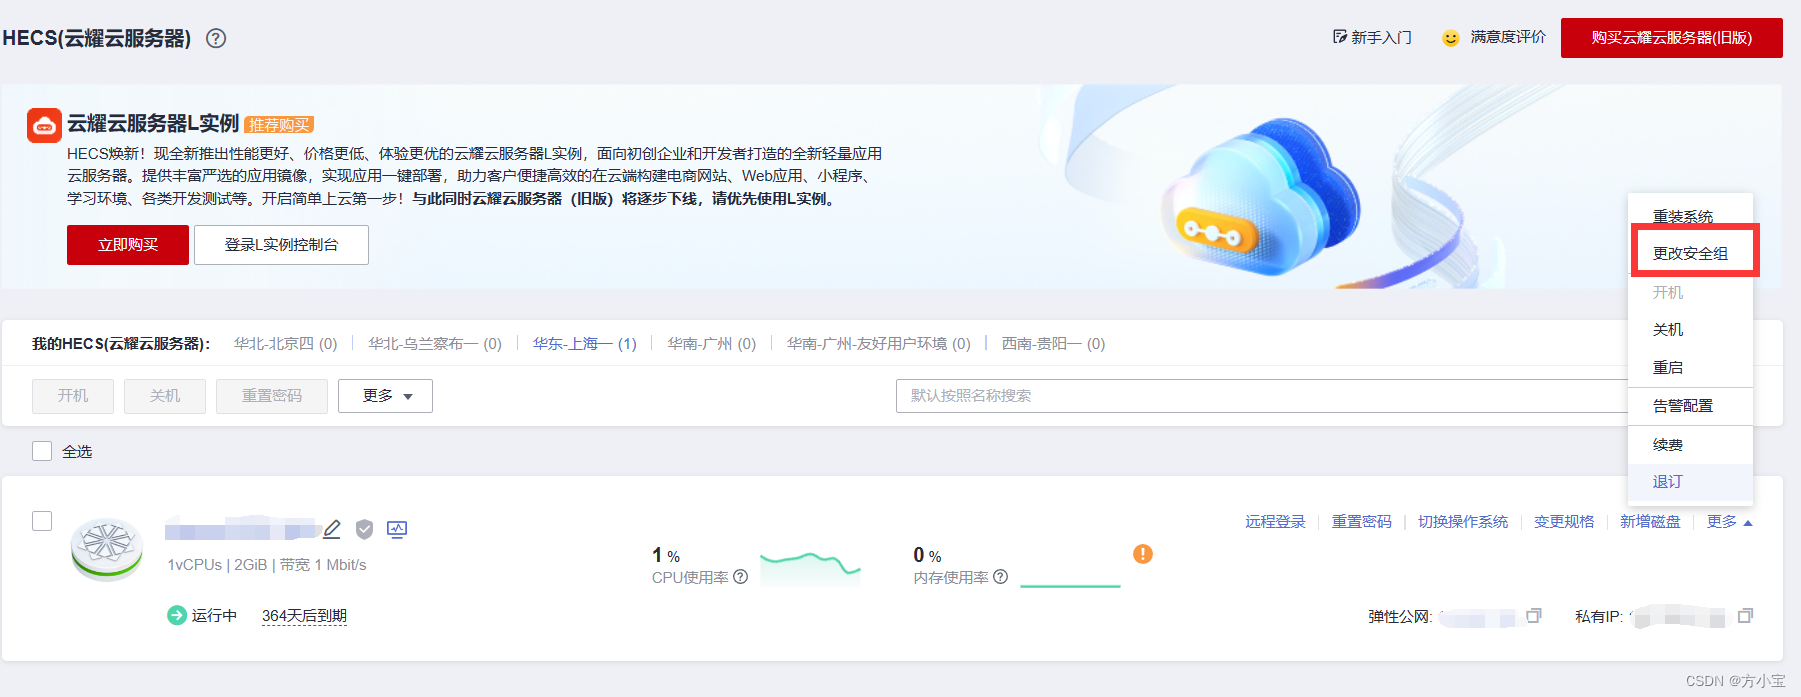Click the 远程登录 link
The image size is (1801, 697).
[1275, 522]
